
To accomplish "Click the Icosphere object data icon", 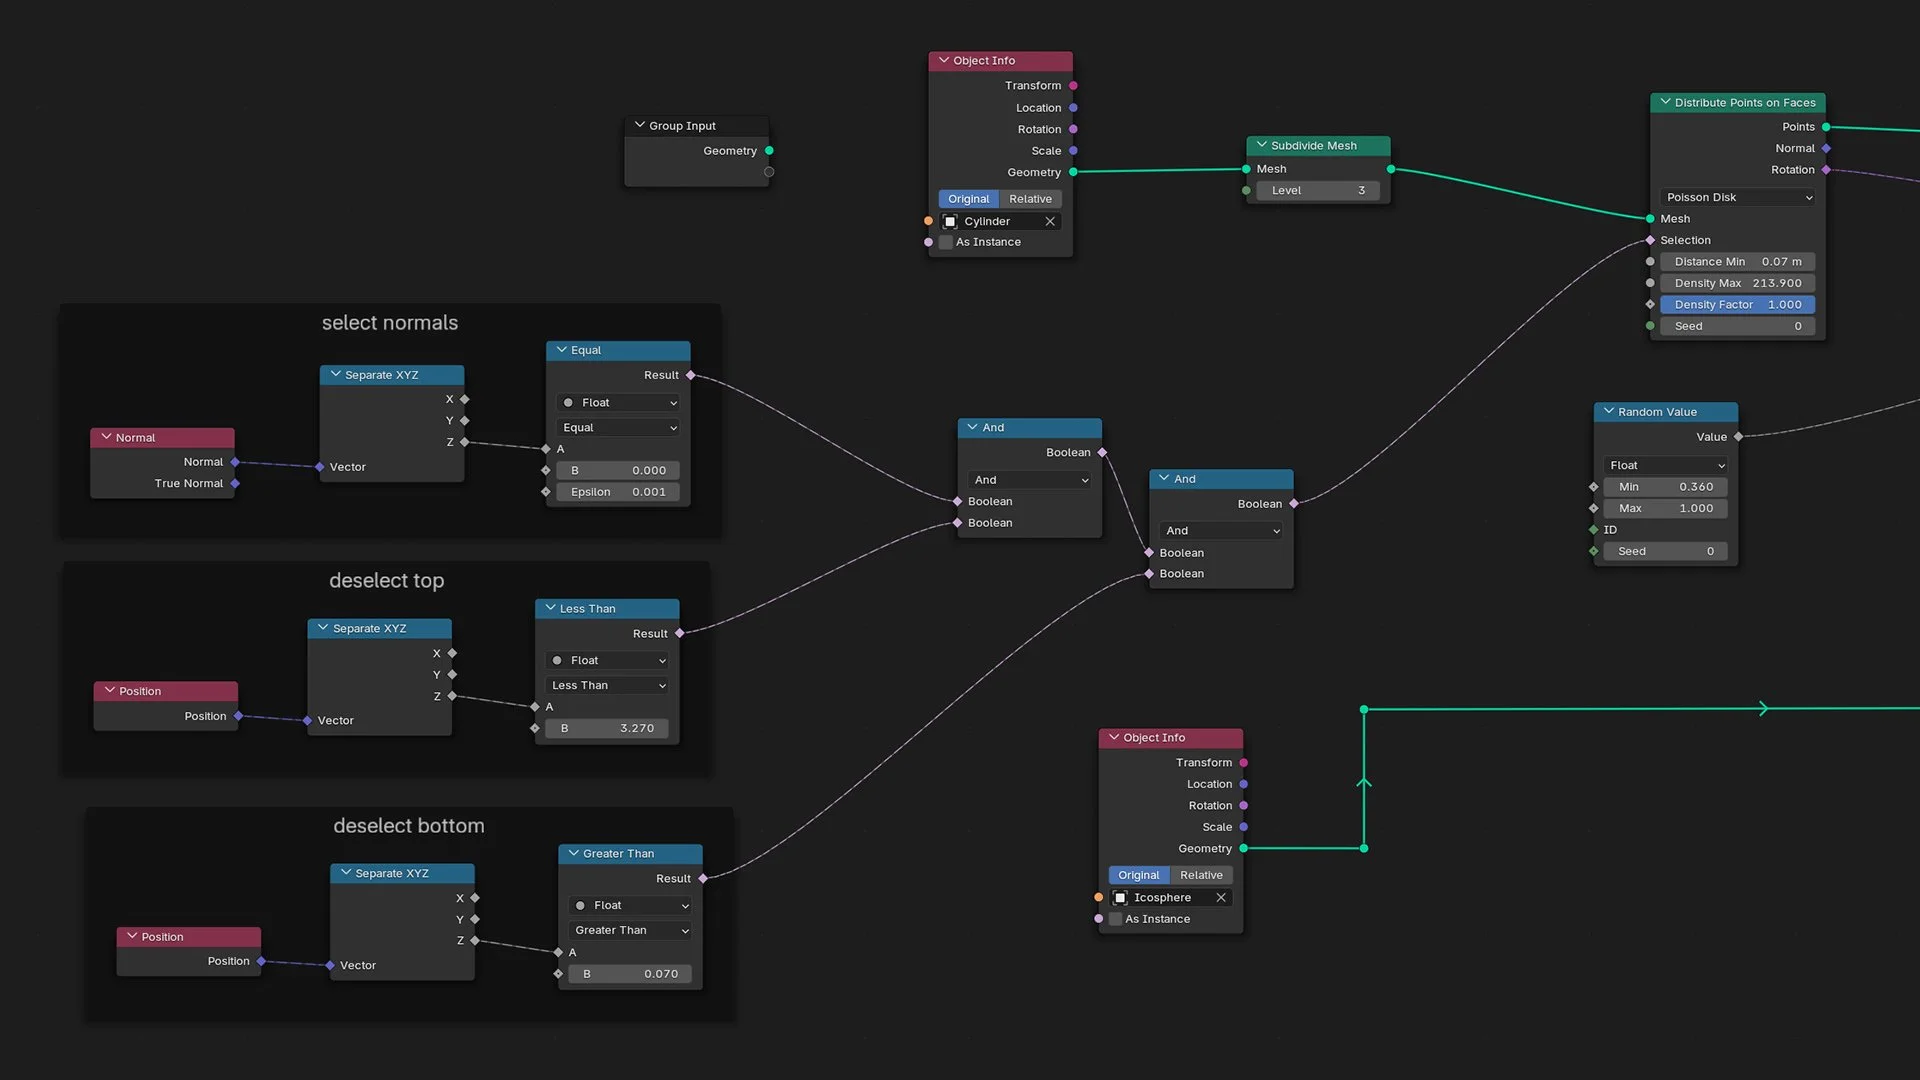I will 1120,897.
